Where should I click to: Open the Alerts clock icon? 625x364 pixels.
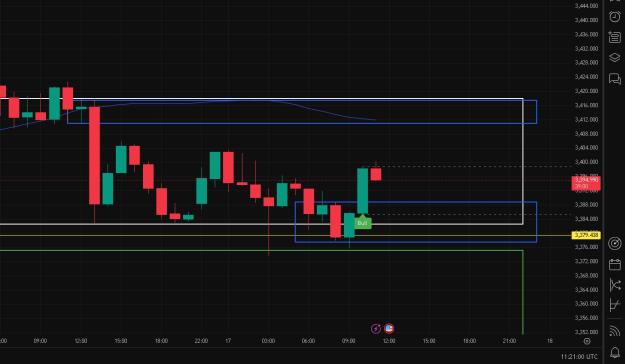tap(615, 17)
